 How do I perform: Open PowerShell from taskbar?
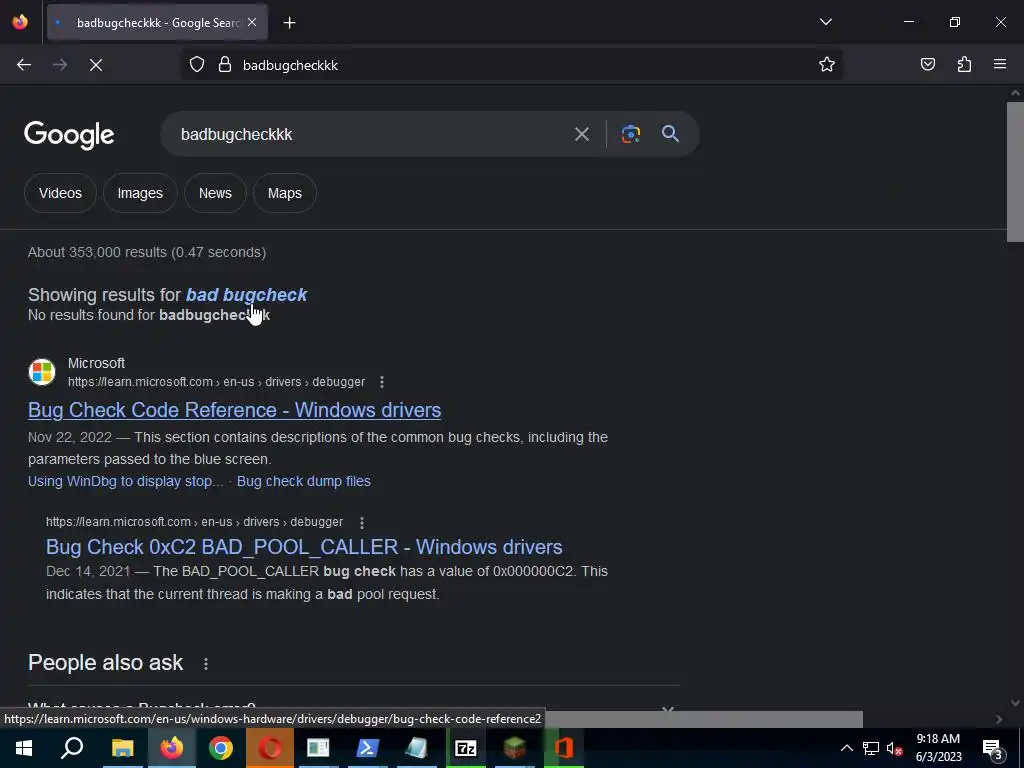pyautogui.click(x=367, y=748)
